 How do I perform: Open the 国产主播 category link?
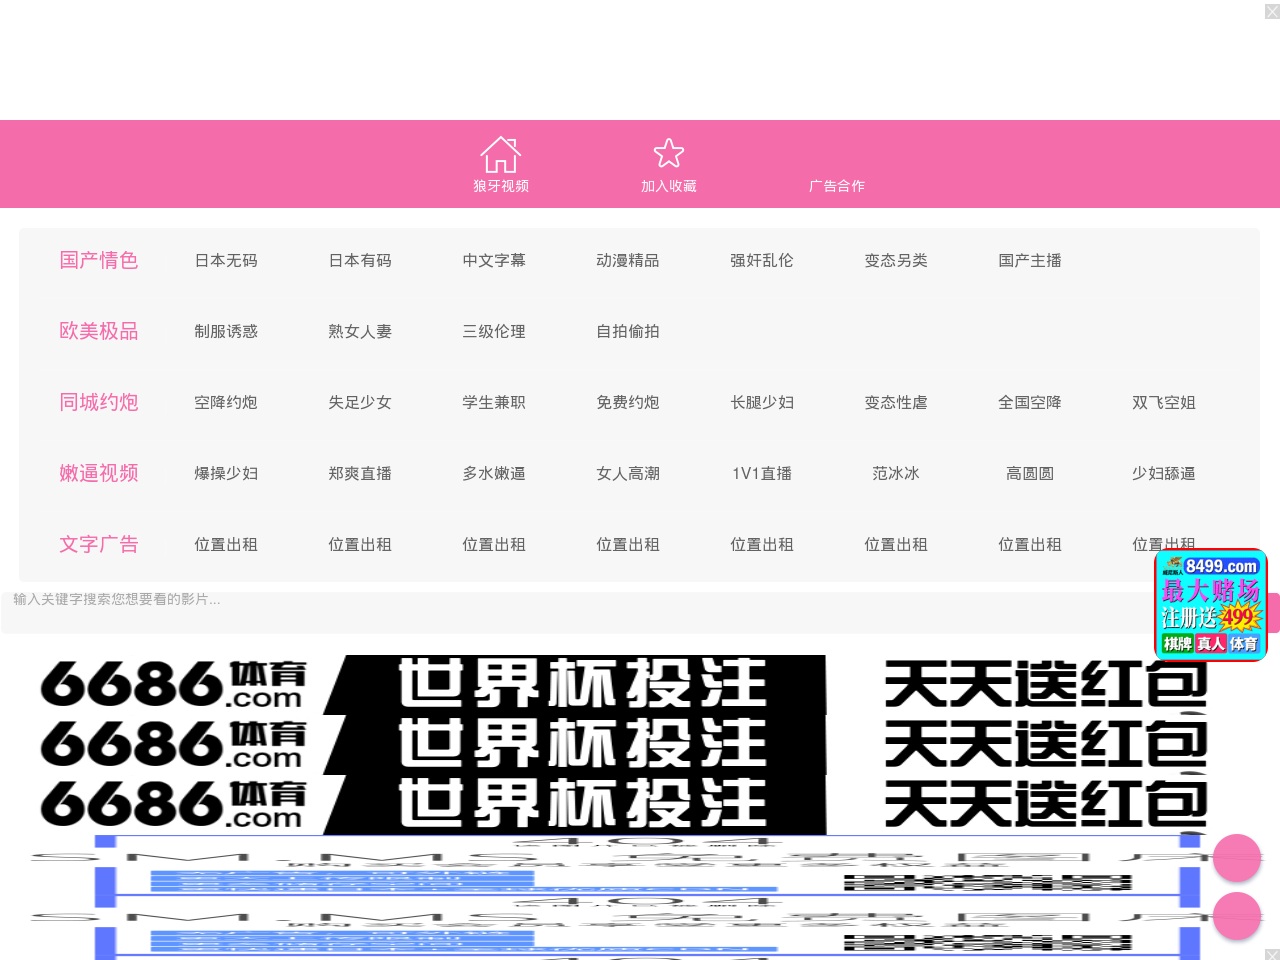[x=1030, y=260]
